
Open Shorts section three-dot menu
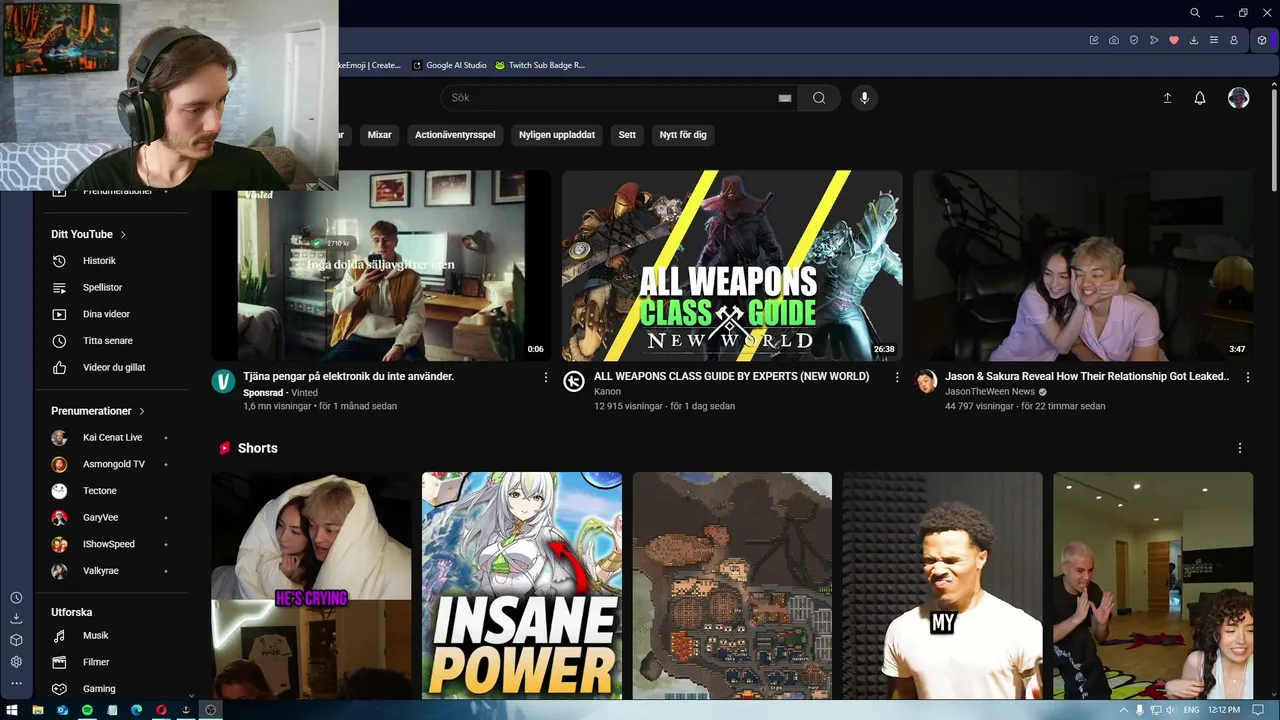1240,448
